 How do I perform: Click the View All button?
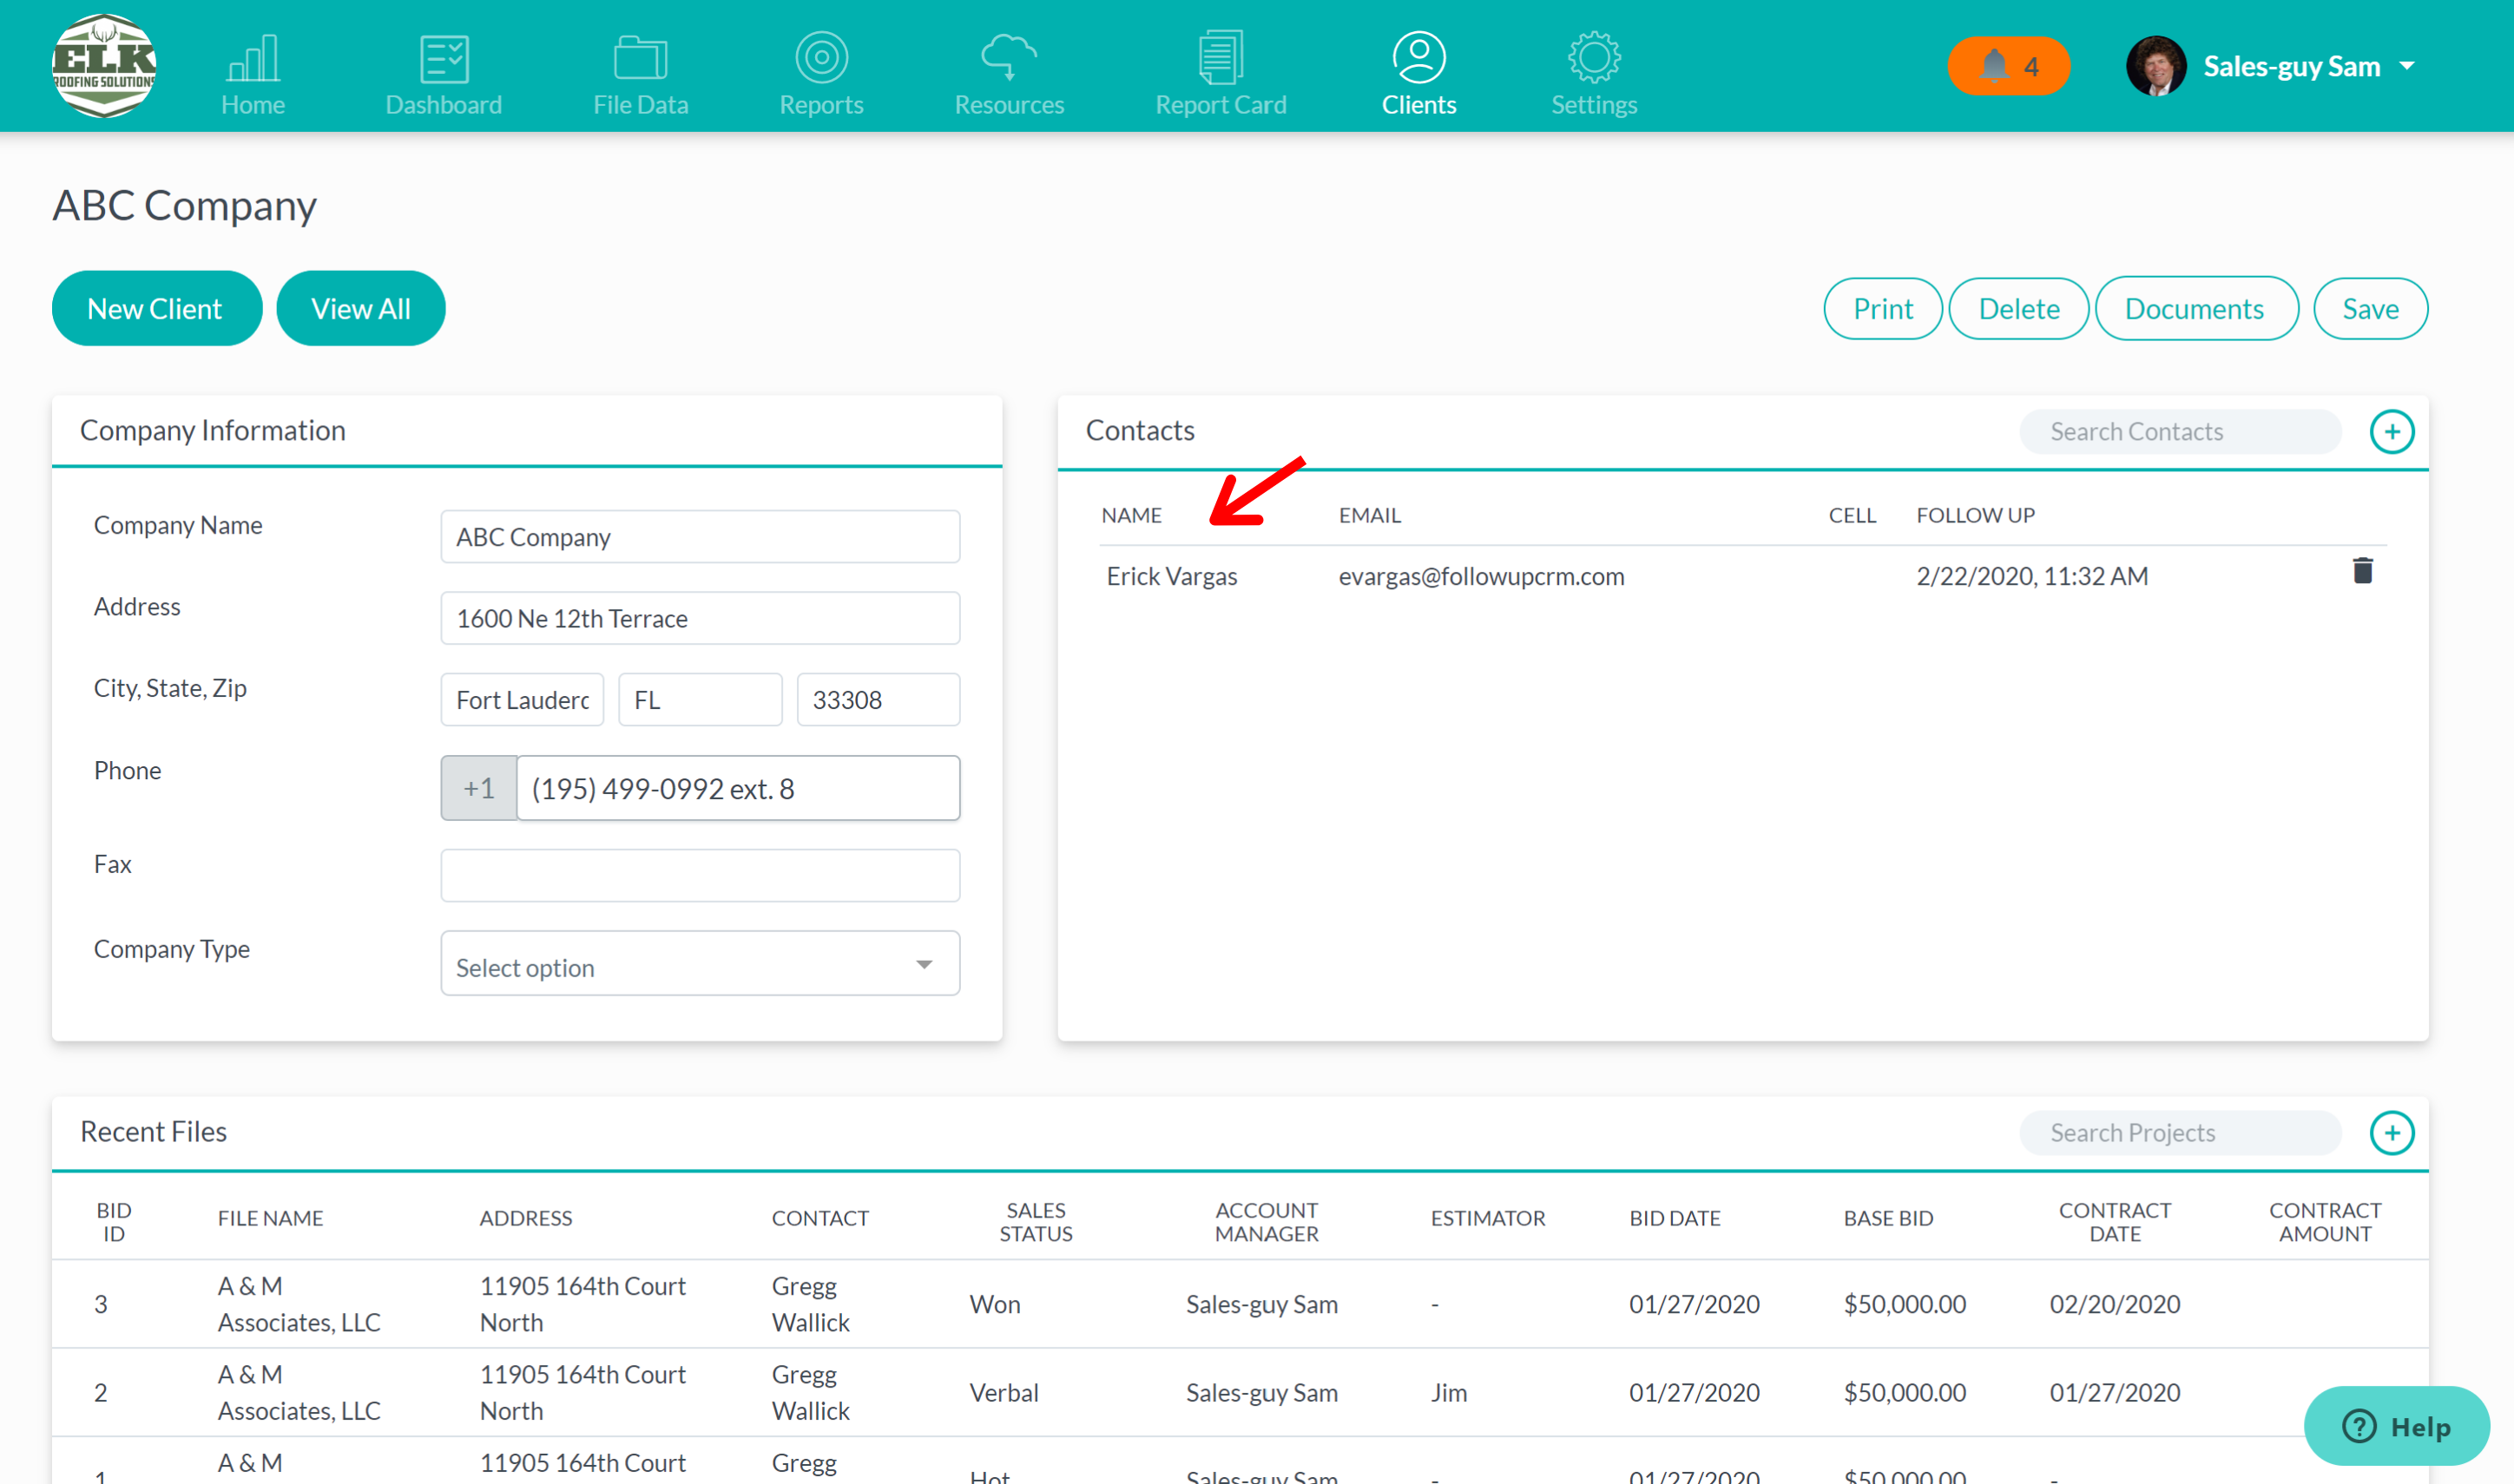click(x=360, y=308)
